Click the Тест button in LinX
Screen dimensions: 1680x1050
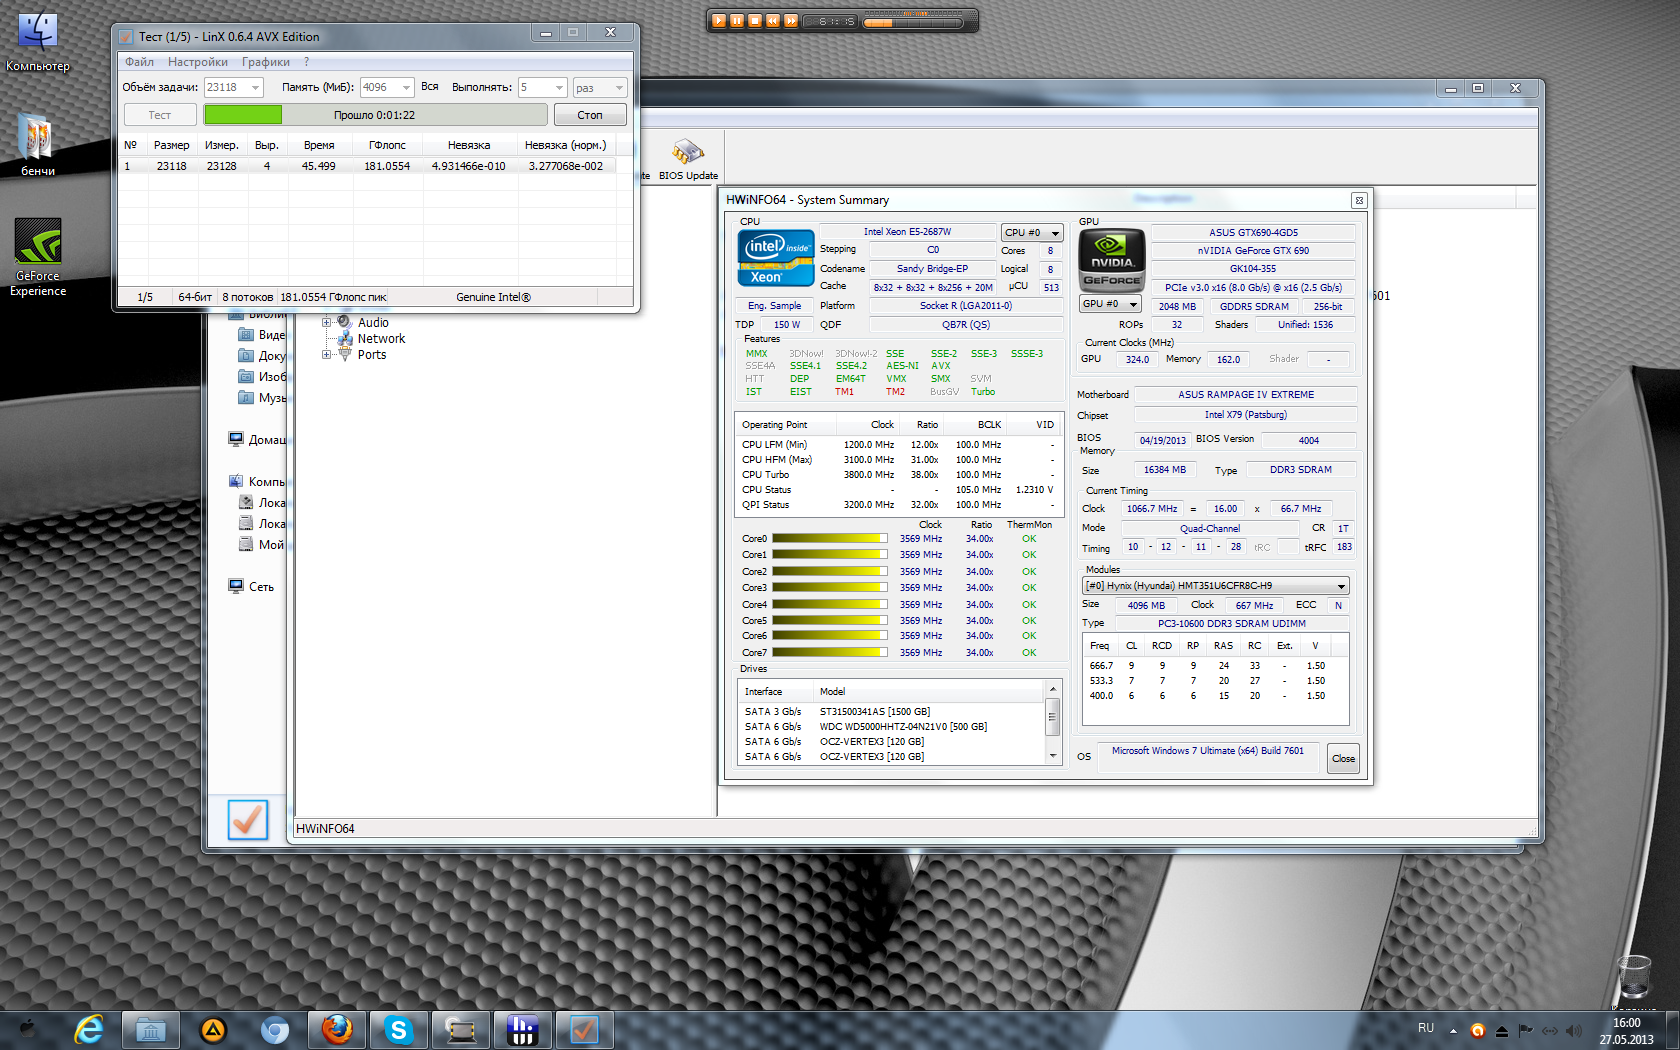point(160,115)
